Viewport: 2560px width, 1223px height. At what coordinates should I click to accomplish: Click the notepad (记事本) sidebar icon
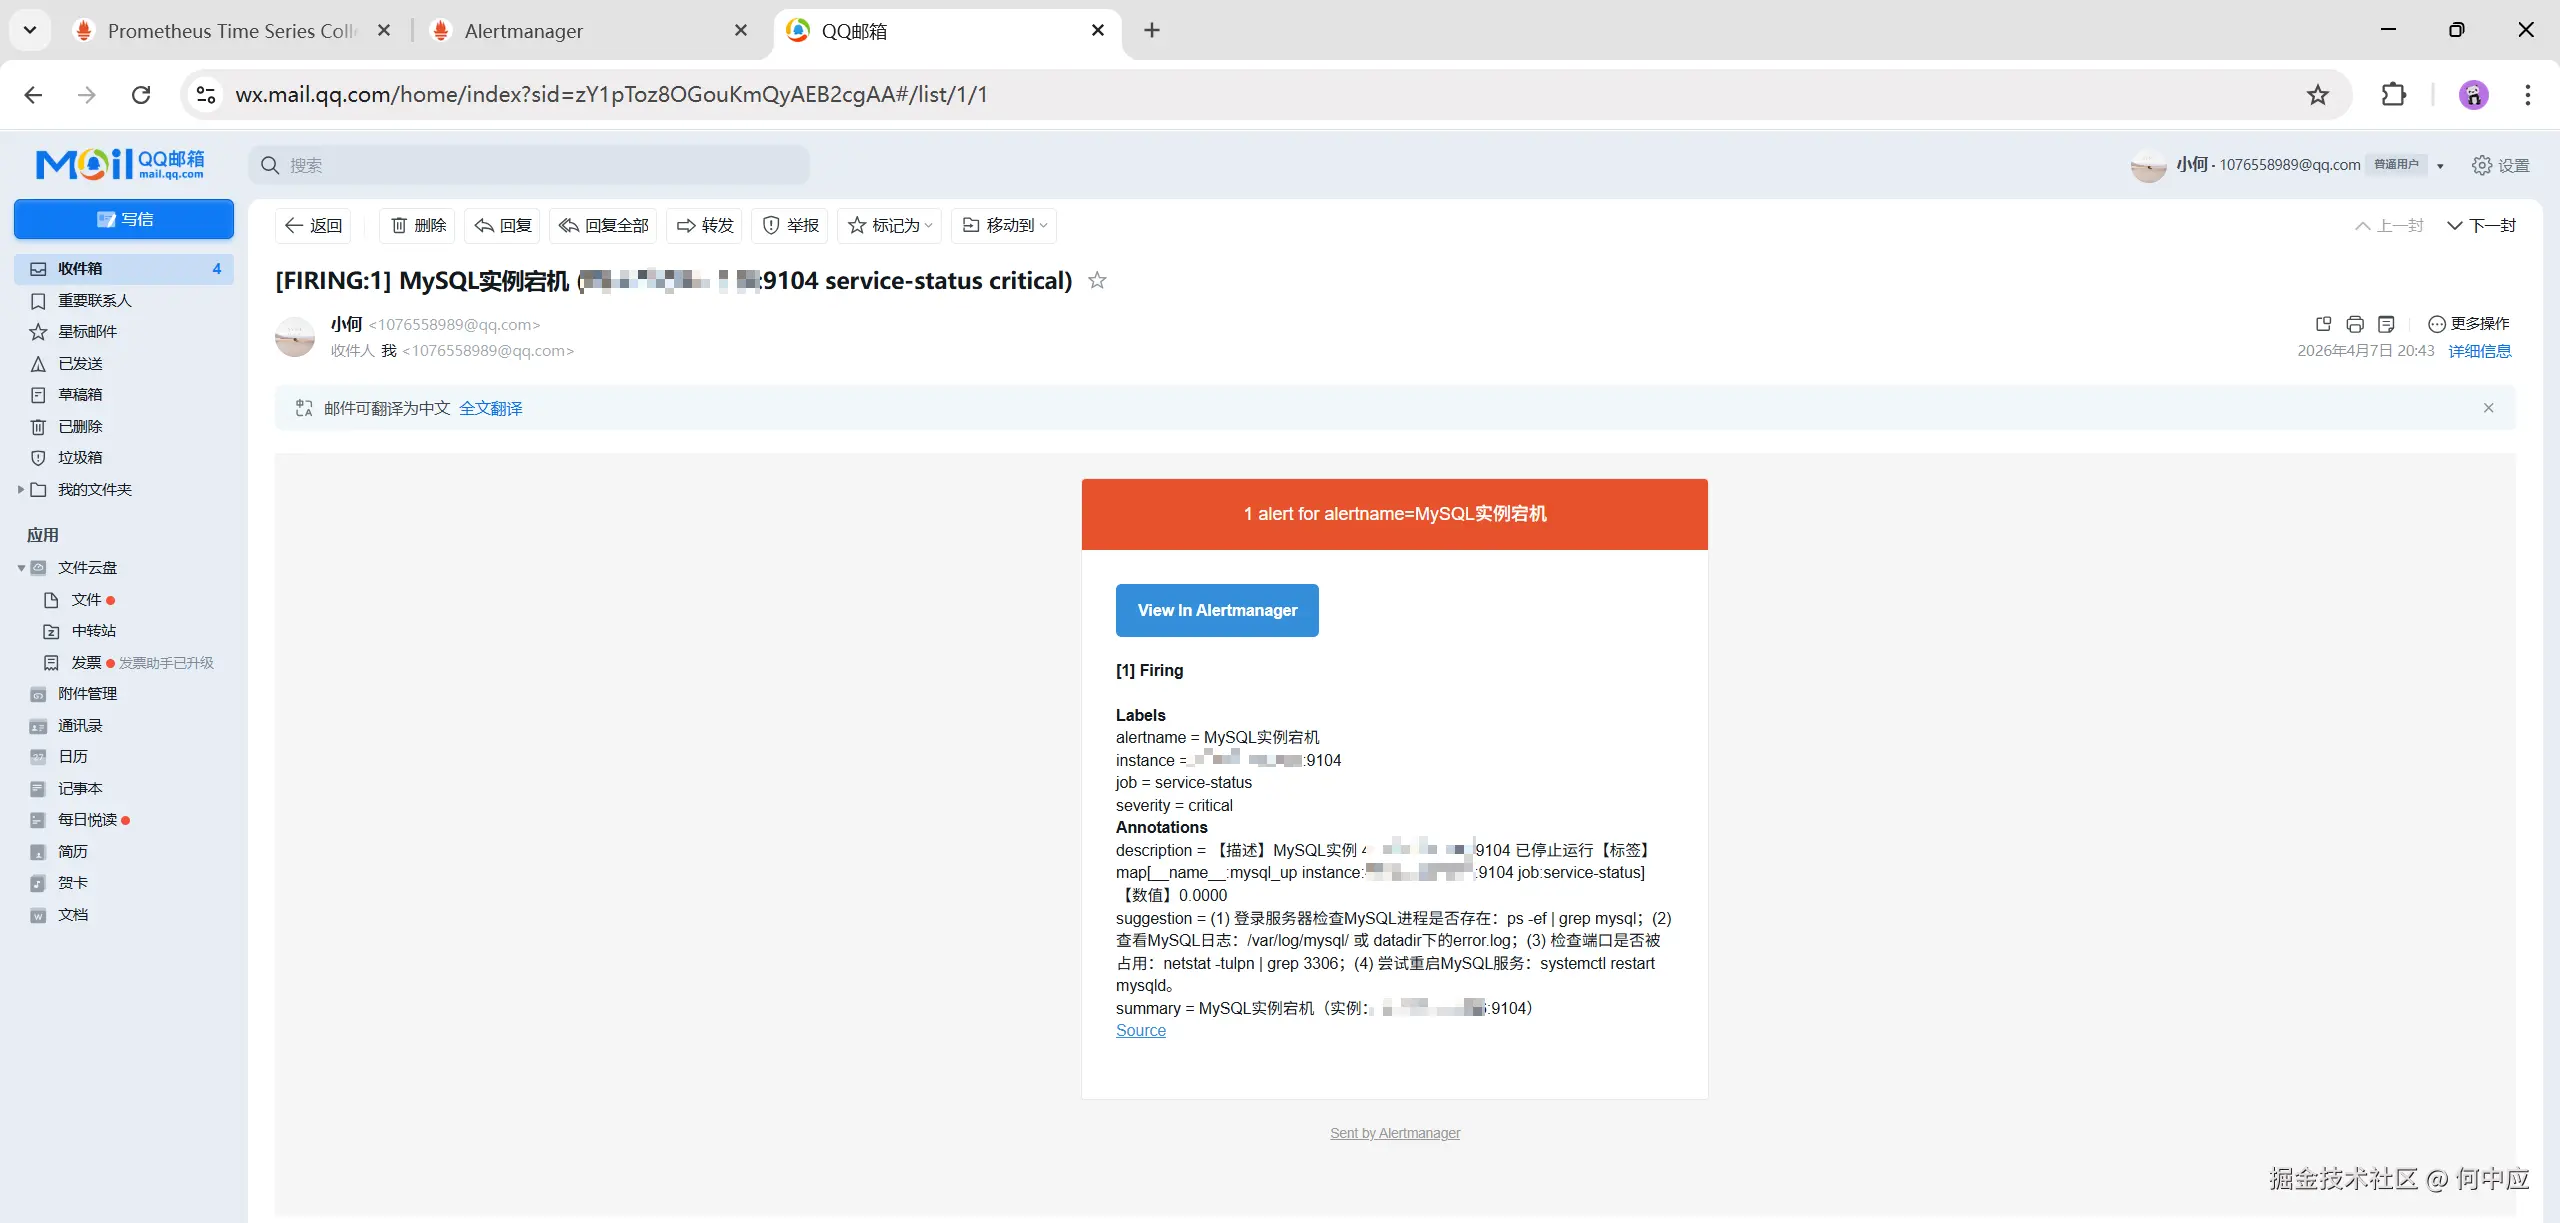(37, 788)
